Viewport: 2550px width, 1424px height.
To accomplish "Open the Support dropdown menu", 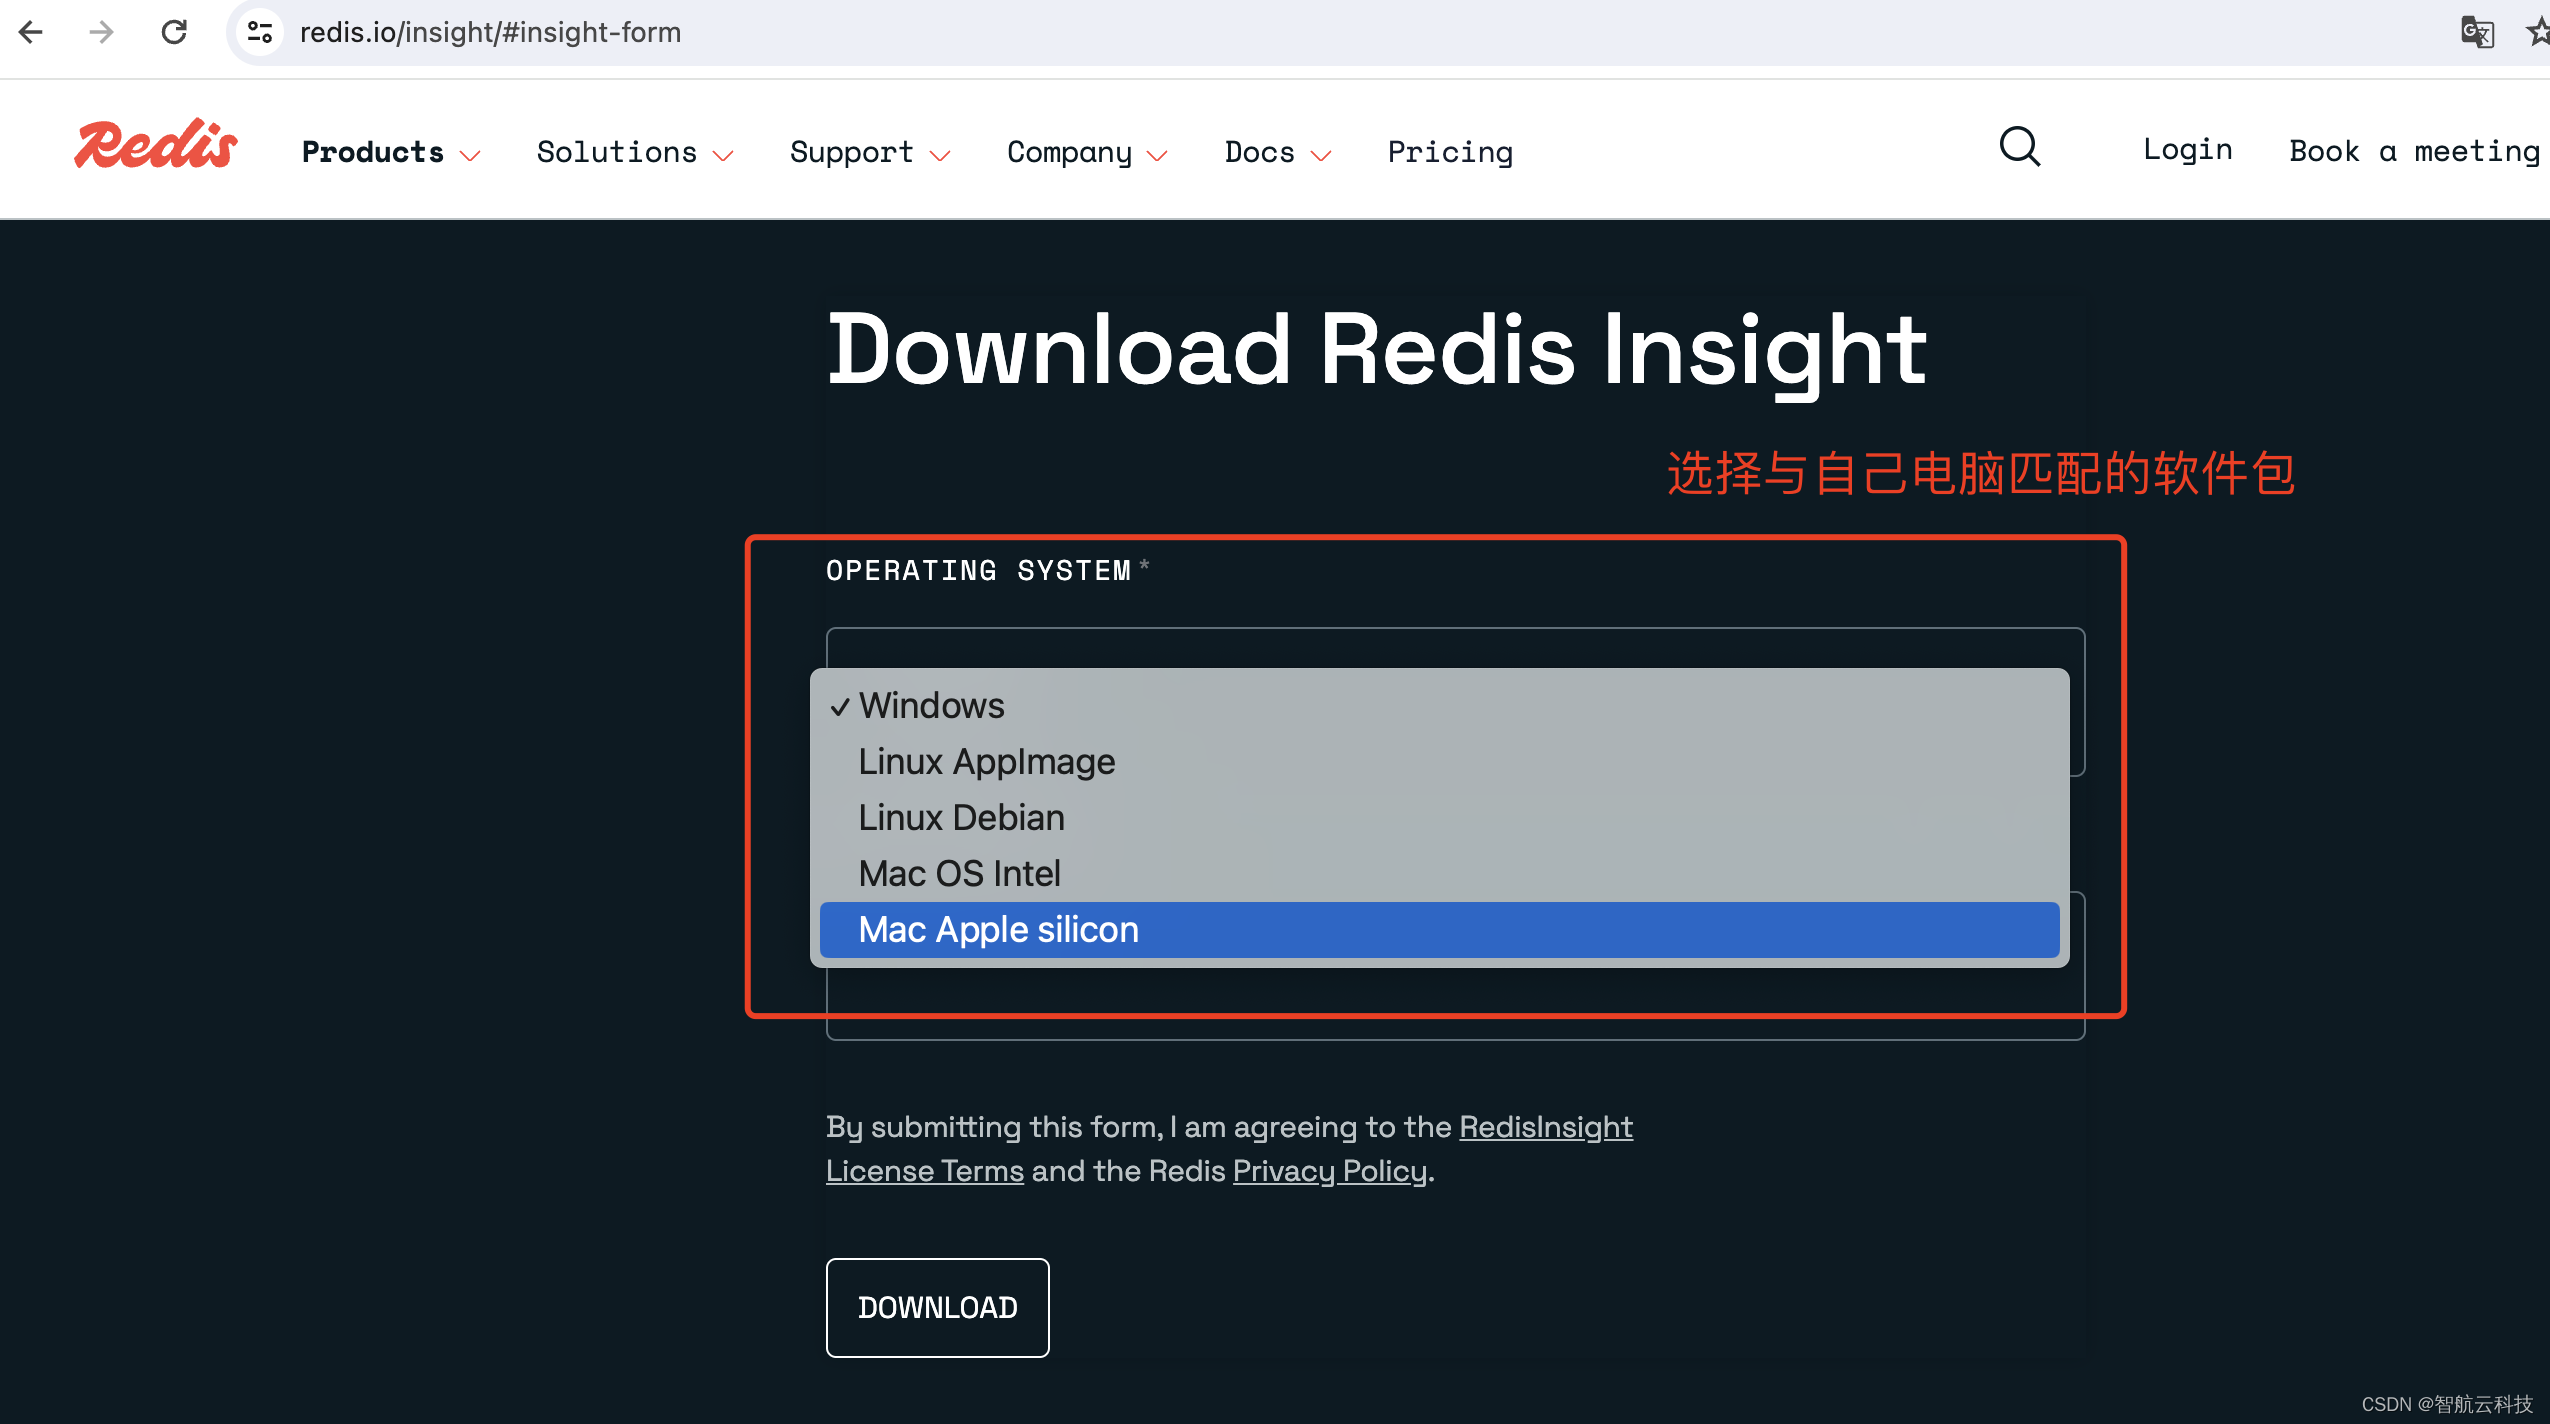I will tap(870, 152).
